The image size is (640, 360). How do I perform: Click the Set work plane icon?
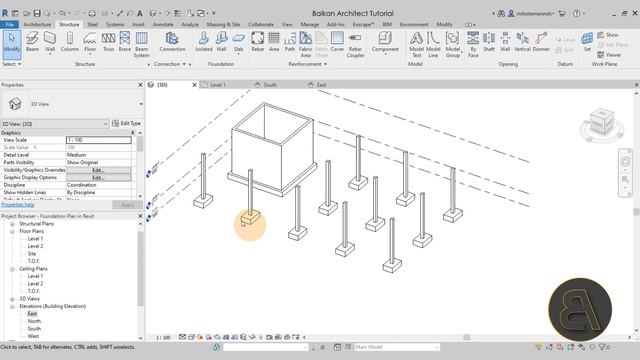tap(587, 42)
